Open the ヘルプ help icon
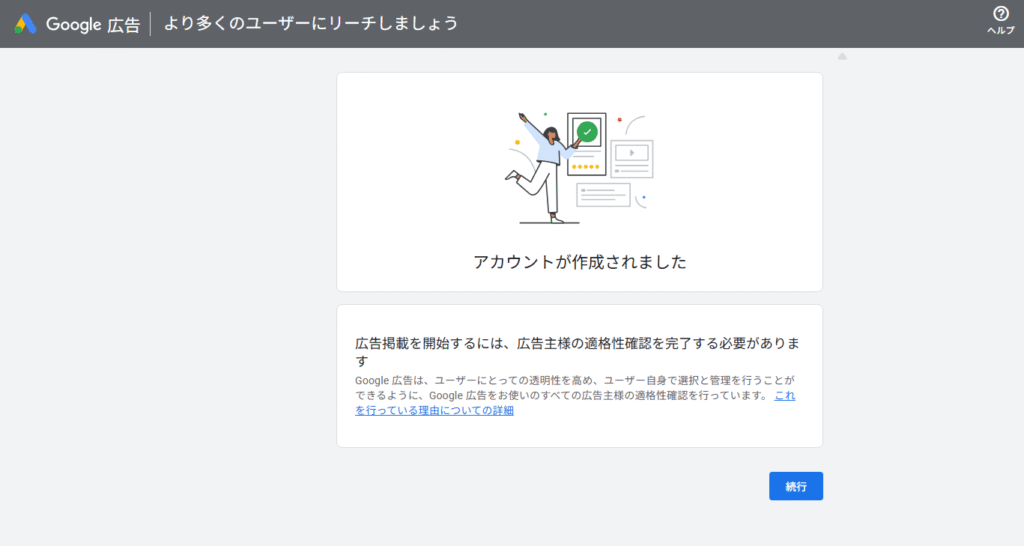The width and height of the screenshot is (1024, 546). pyautogui.click(x=1000, y=20)
